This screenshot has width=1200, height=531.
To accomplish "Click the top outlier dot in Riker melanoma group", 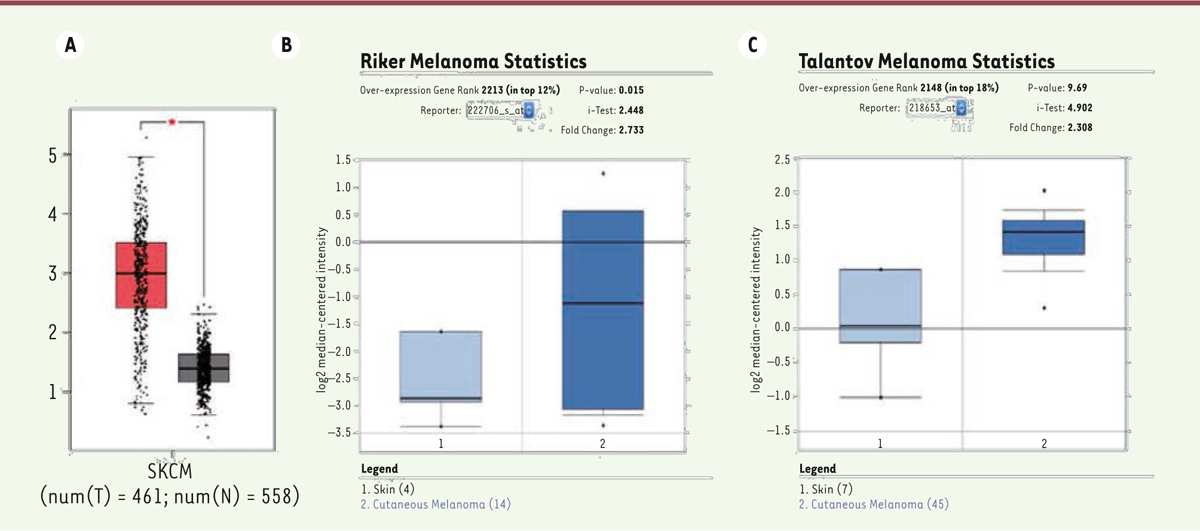I will pyautogui.click(x=604, y=173).
